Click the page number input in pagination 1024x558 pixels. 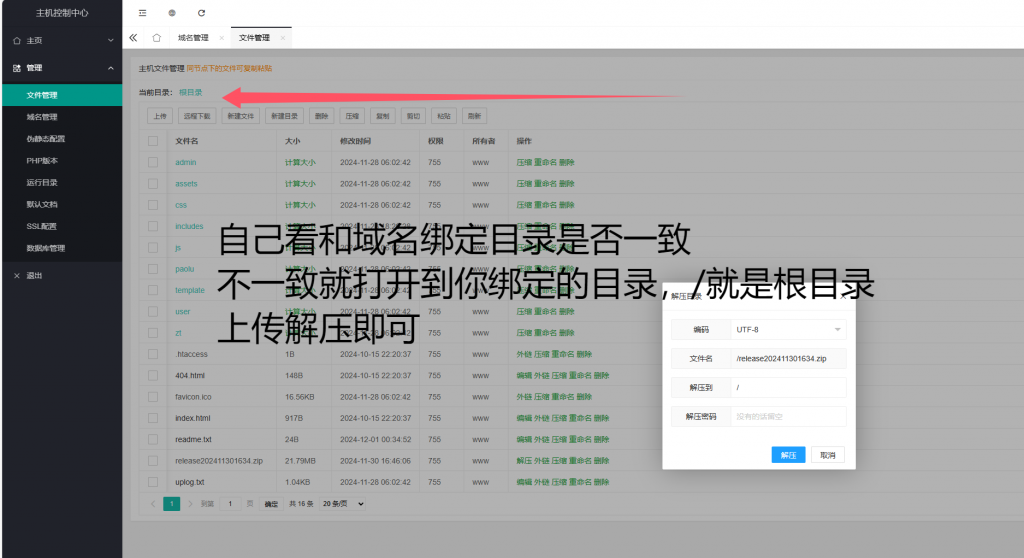point(230,504)
